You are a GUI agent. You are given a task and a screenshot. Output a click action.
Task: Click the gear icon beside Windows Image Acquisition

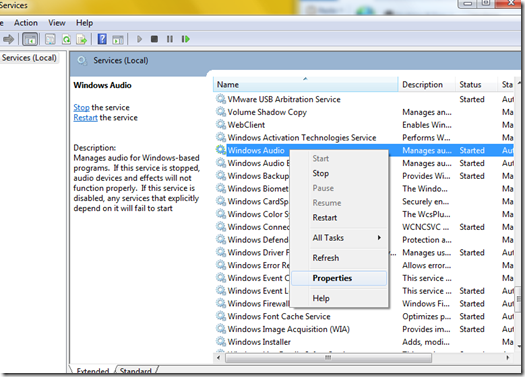[x=221, y=328]
